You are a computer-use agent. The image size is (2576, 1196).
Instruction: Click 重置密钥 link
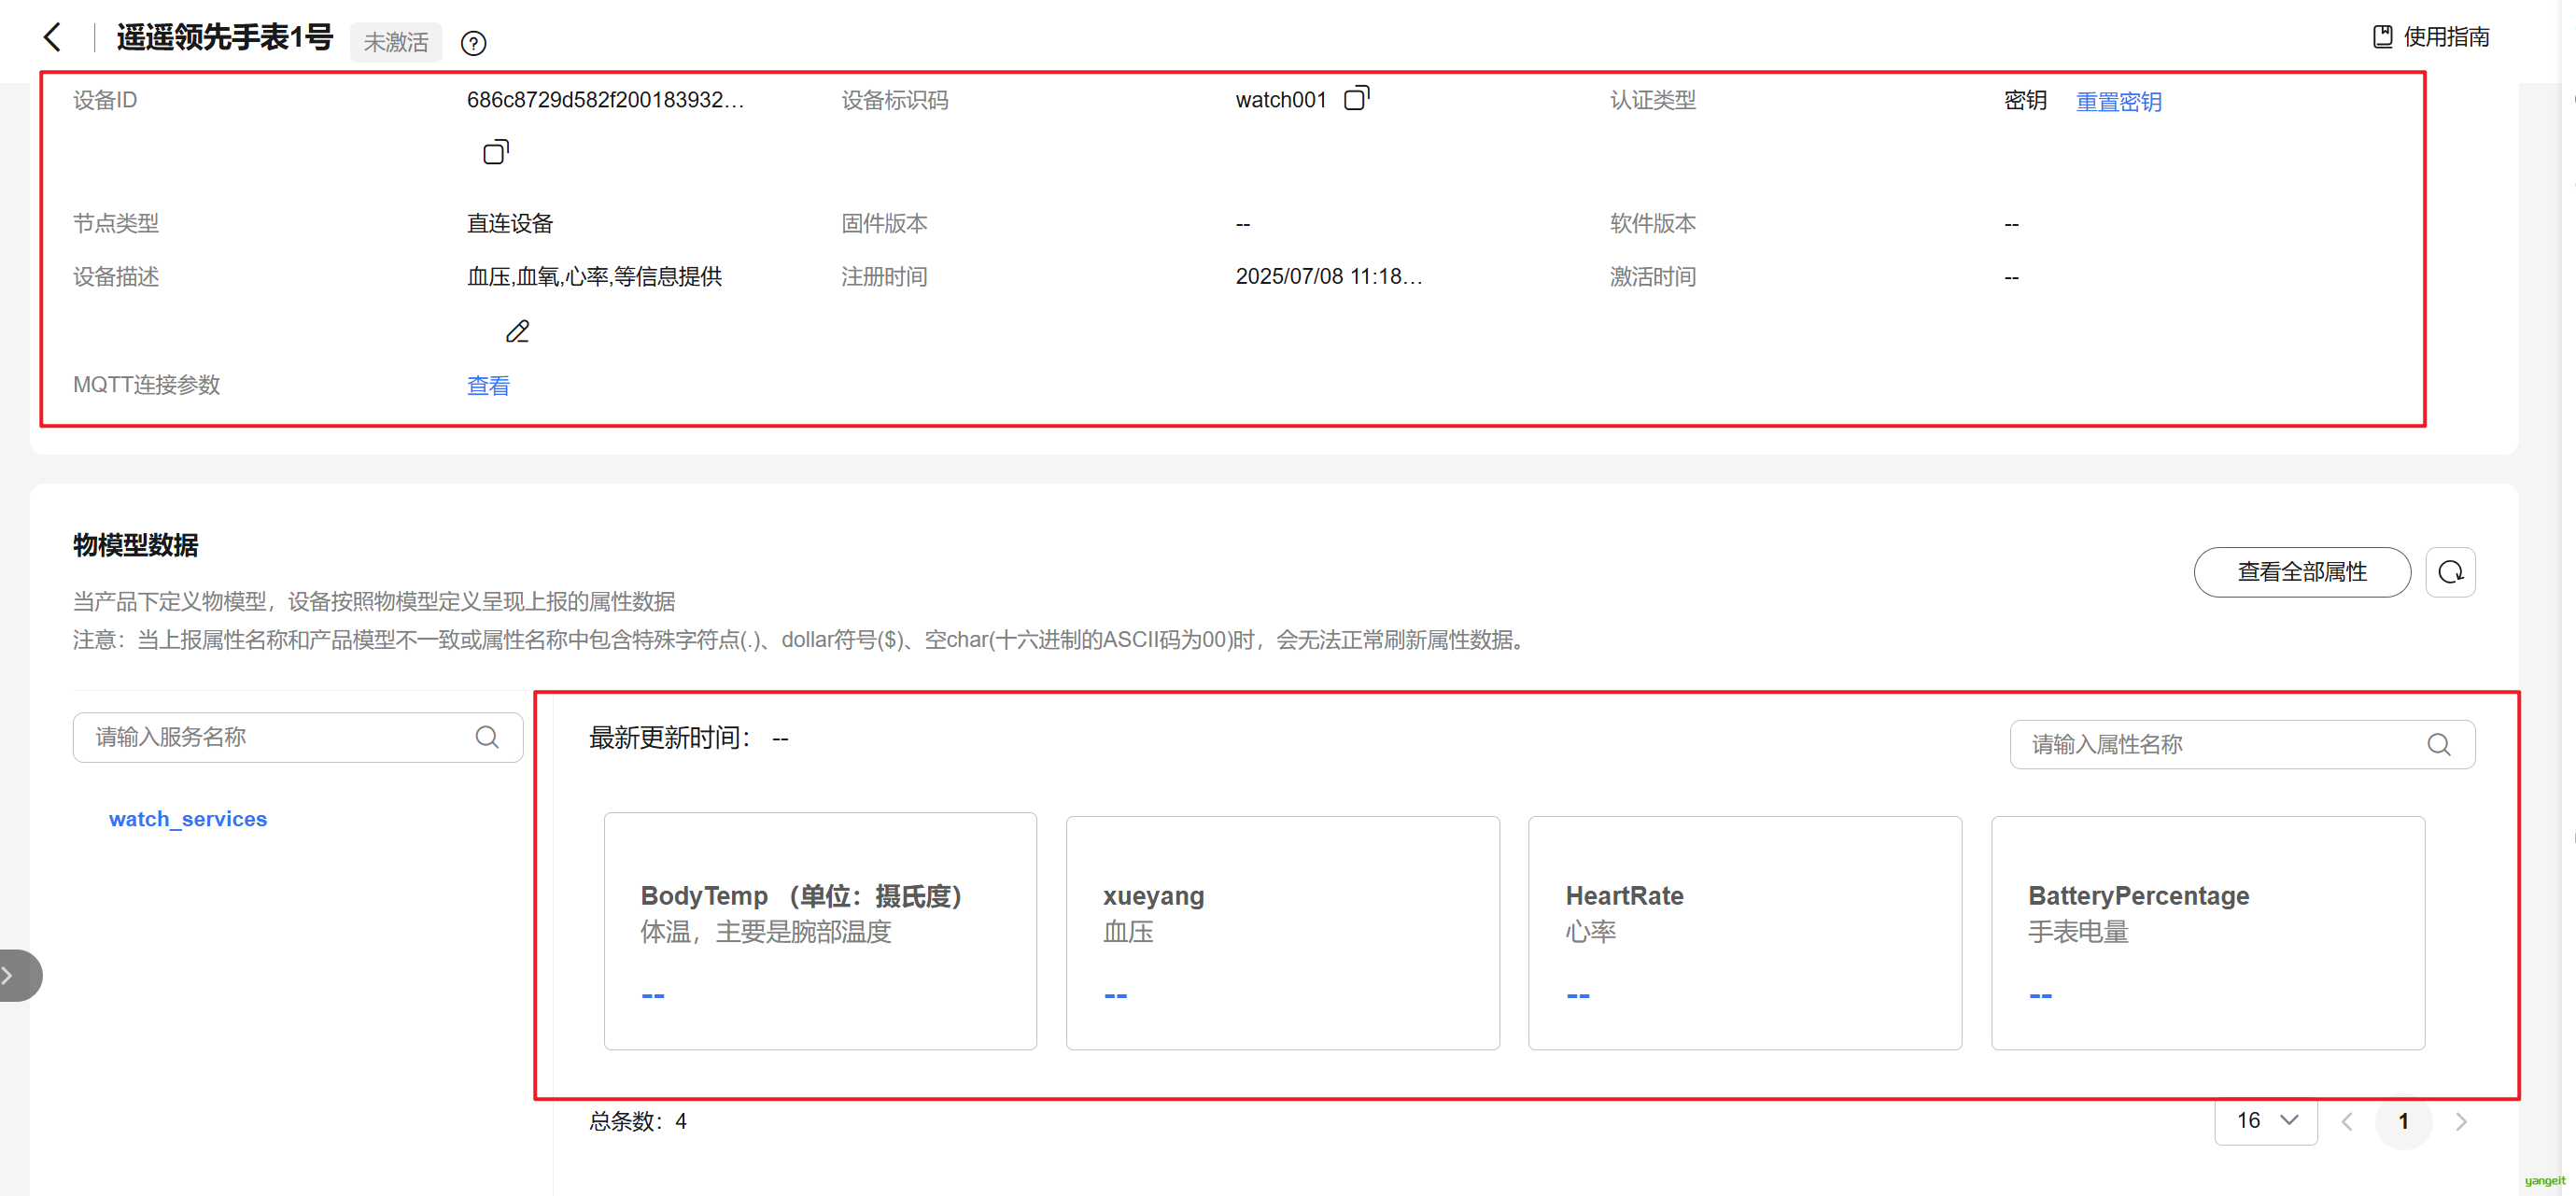[2118, 101]
